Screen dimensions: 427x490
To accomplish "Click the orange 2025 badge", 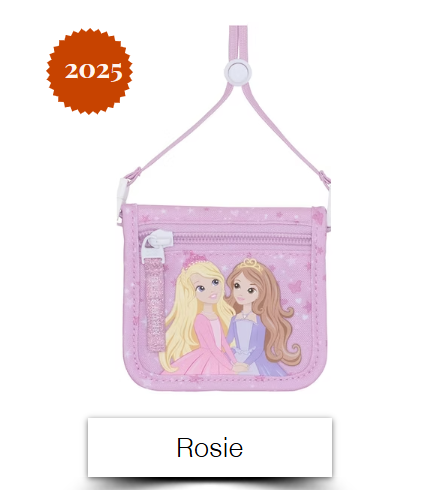I will click(x=89, y=71).
